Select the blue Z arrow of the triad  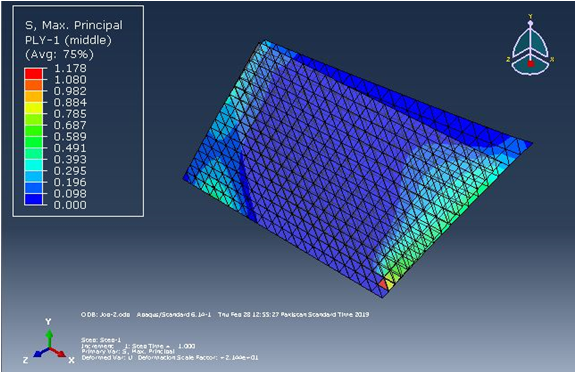(x=41, y=352)
